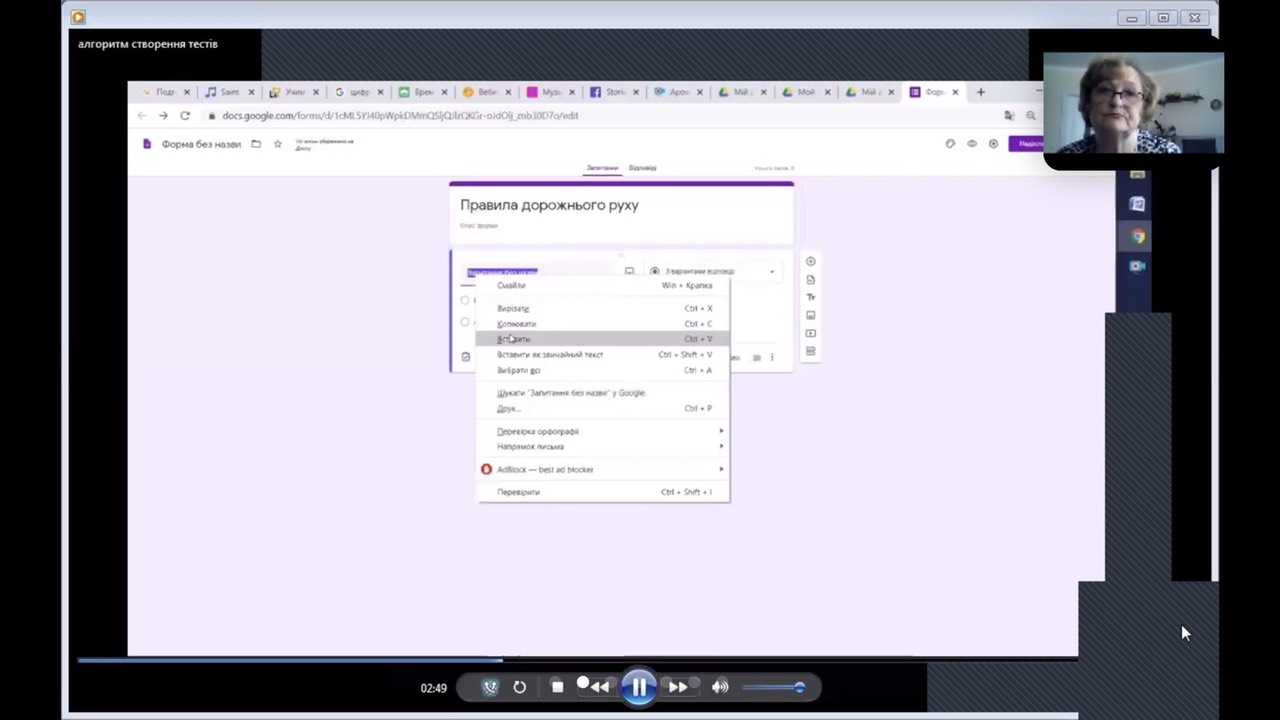Click the add question plus icon

pos(810,262)
